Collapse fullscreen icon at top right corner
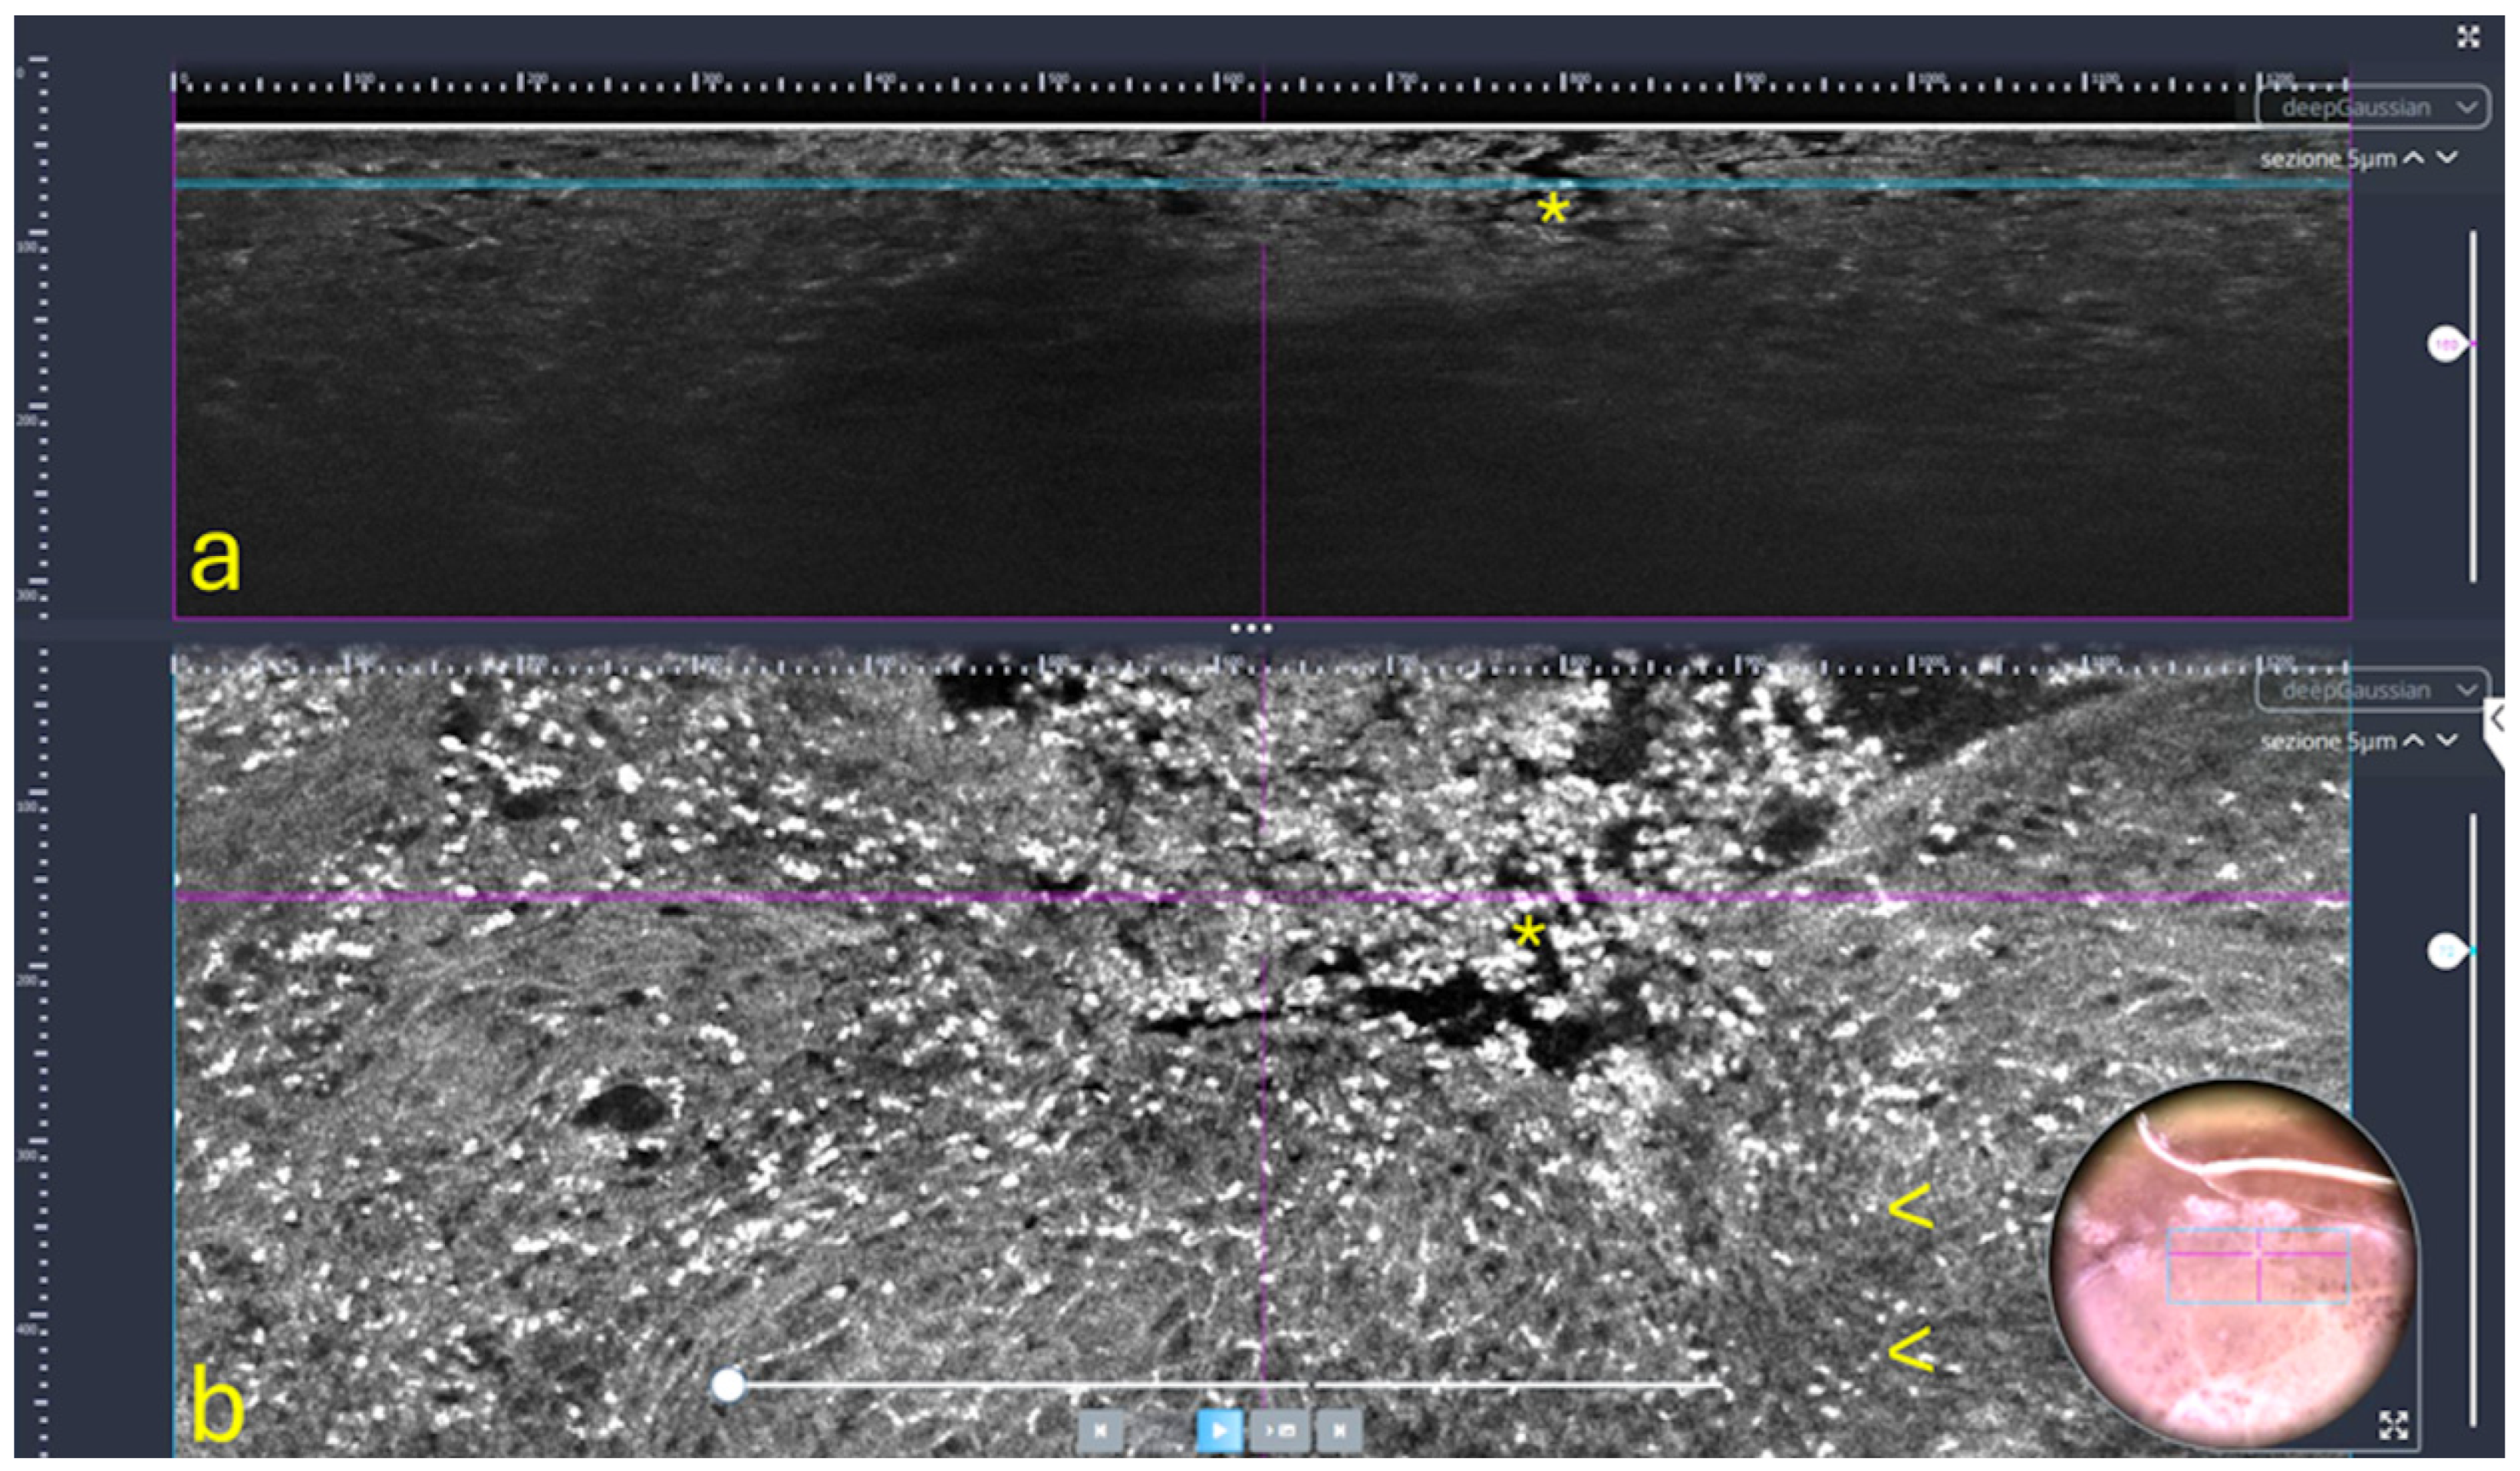 tap(2468, 37)
